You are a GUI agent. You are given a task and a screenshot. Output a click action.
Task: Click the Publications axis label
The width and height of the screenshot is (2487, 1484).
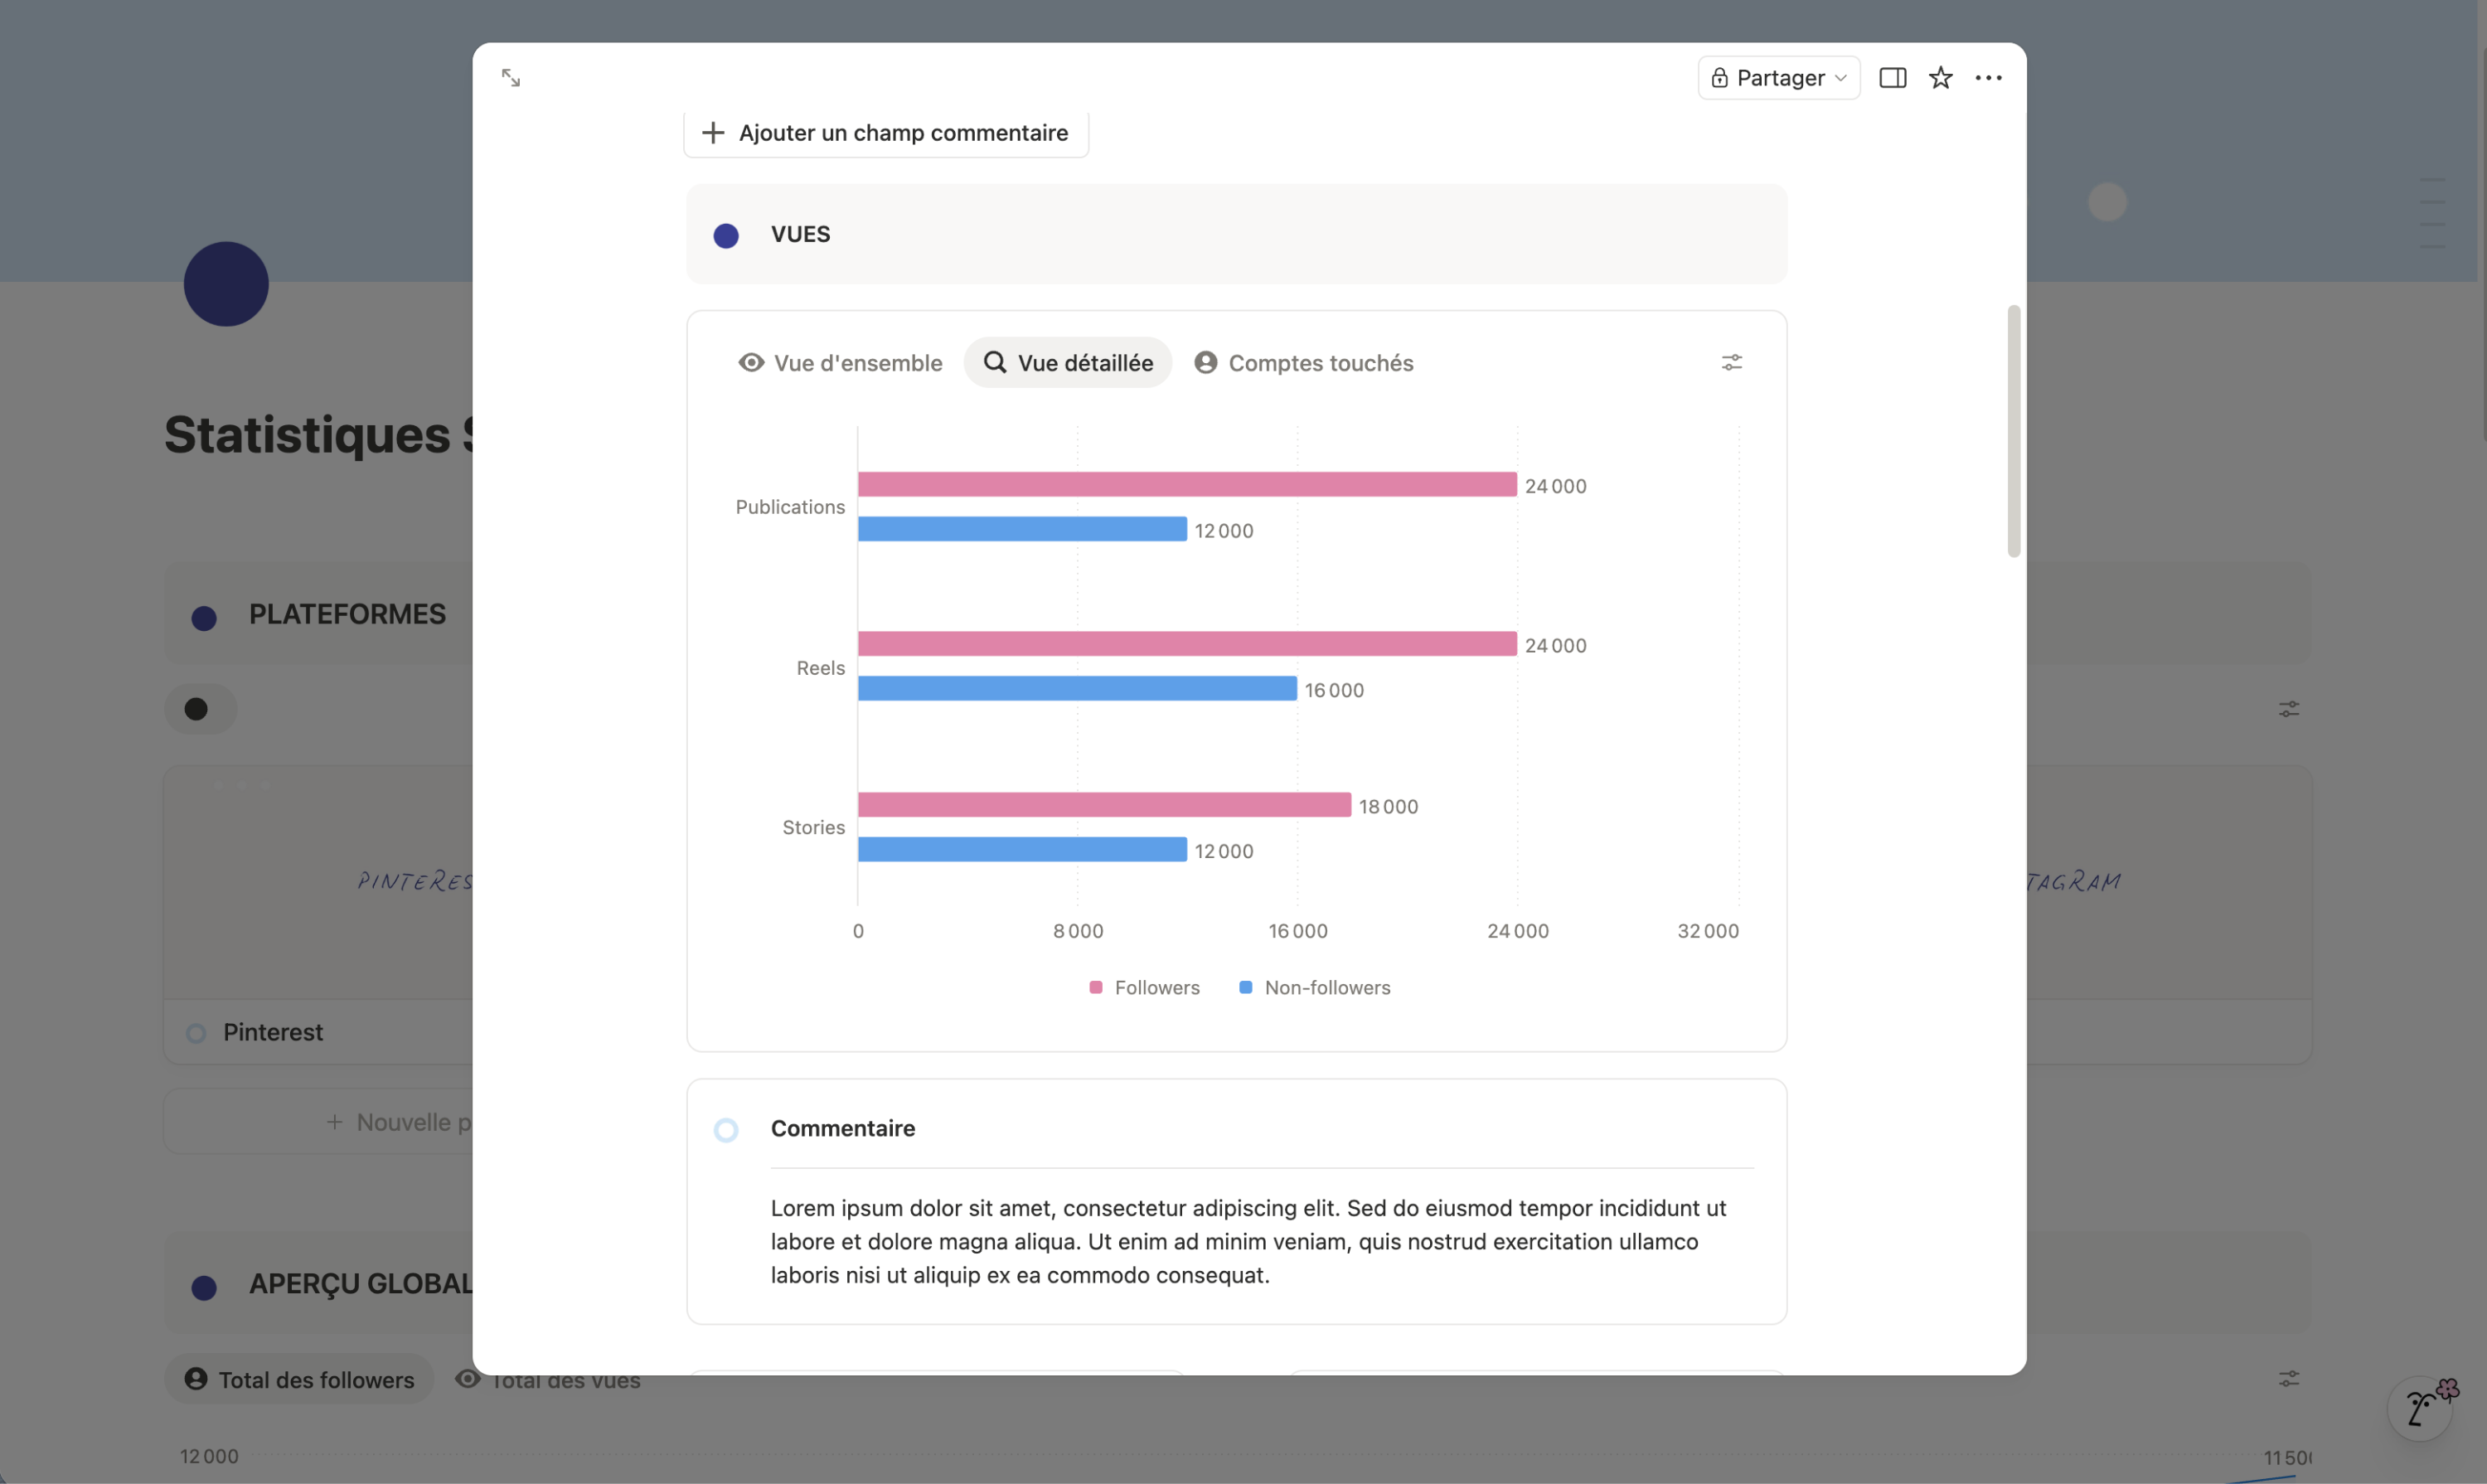[x=790, y=507]
